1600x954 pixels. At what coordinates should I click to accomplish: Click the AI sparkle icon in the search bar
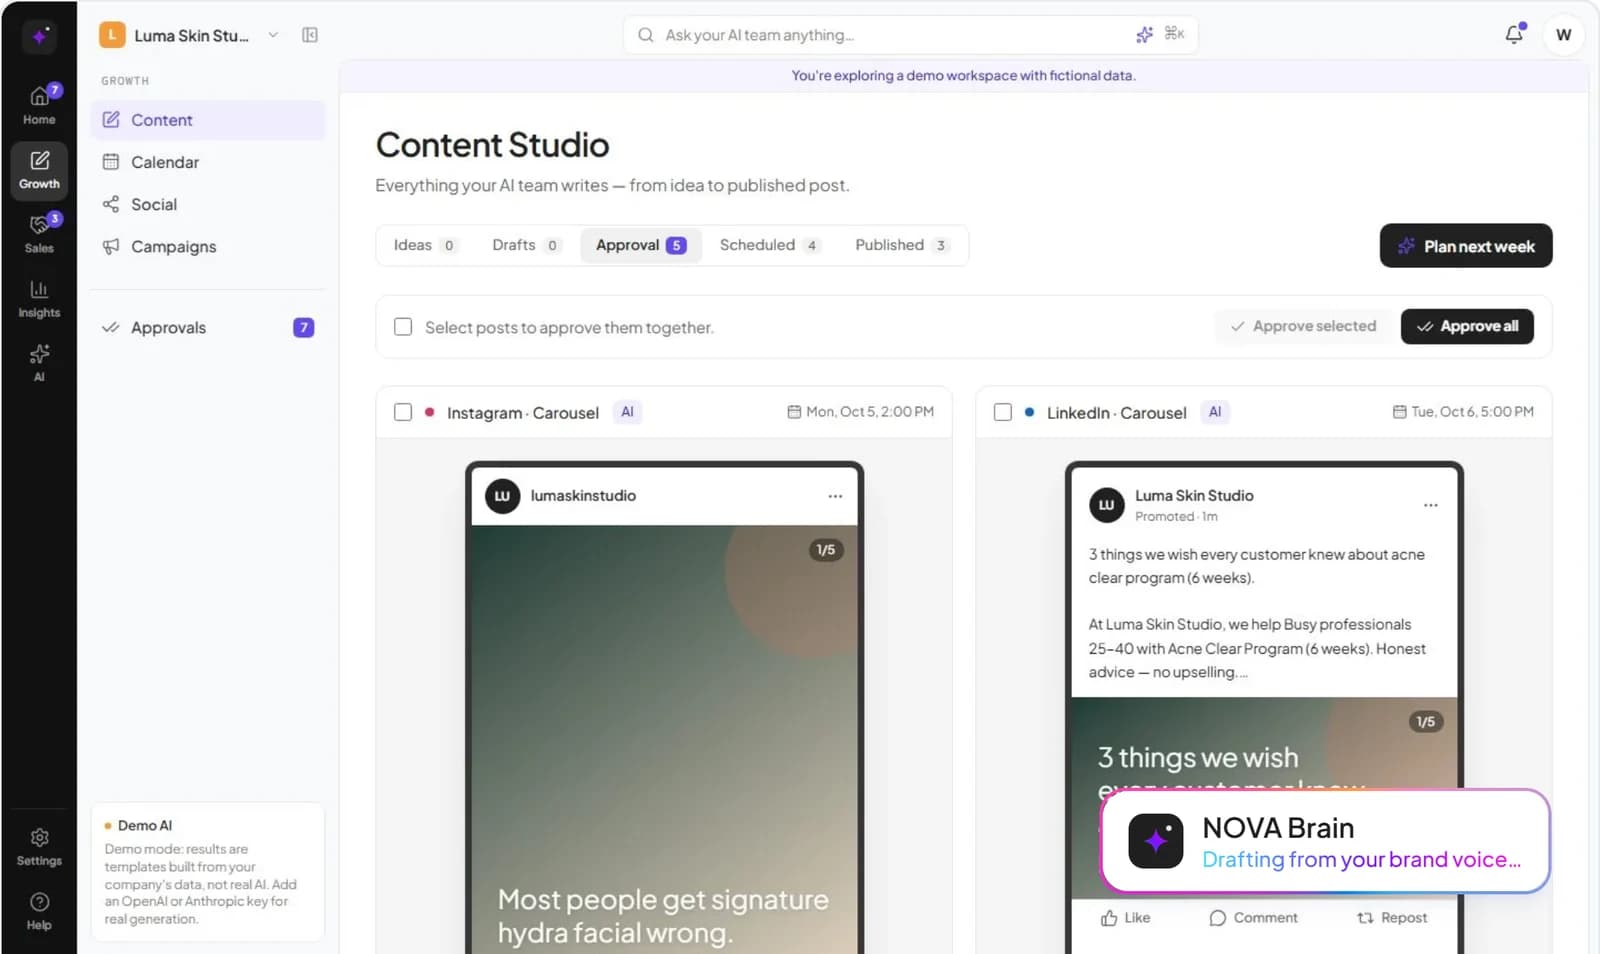(1144, 35)
